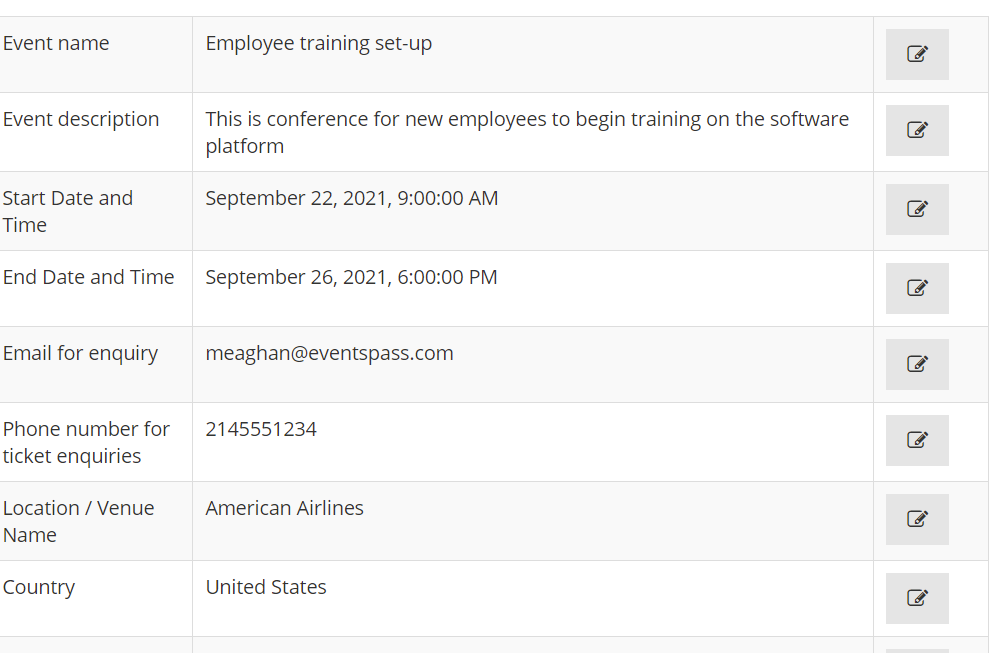This screenshot has width=994, height=653.
Task: Edit the Location / Venue Name entry
Action: [x=917, y=520]
